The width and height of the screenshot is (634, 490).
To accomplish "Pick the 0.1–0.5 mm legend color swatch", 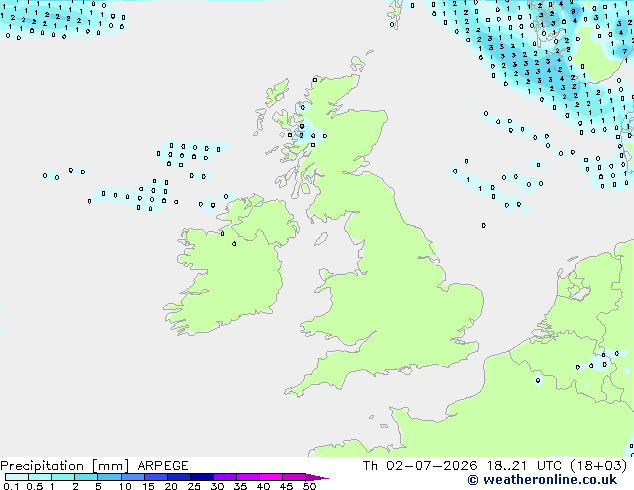I will coord(17,477).
